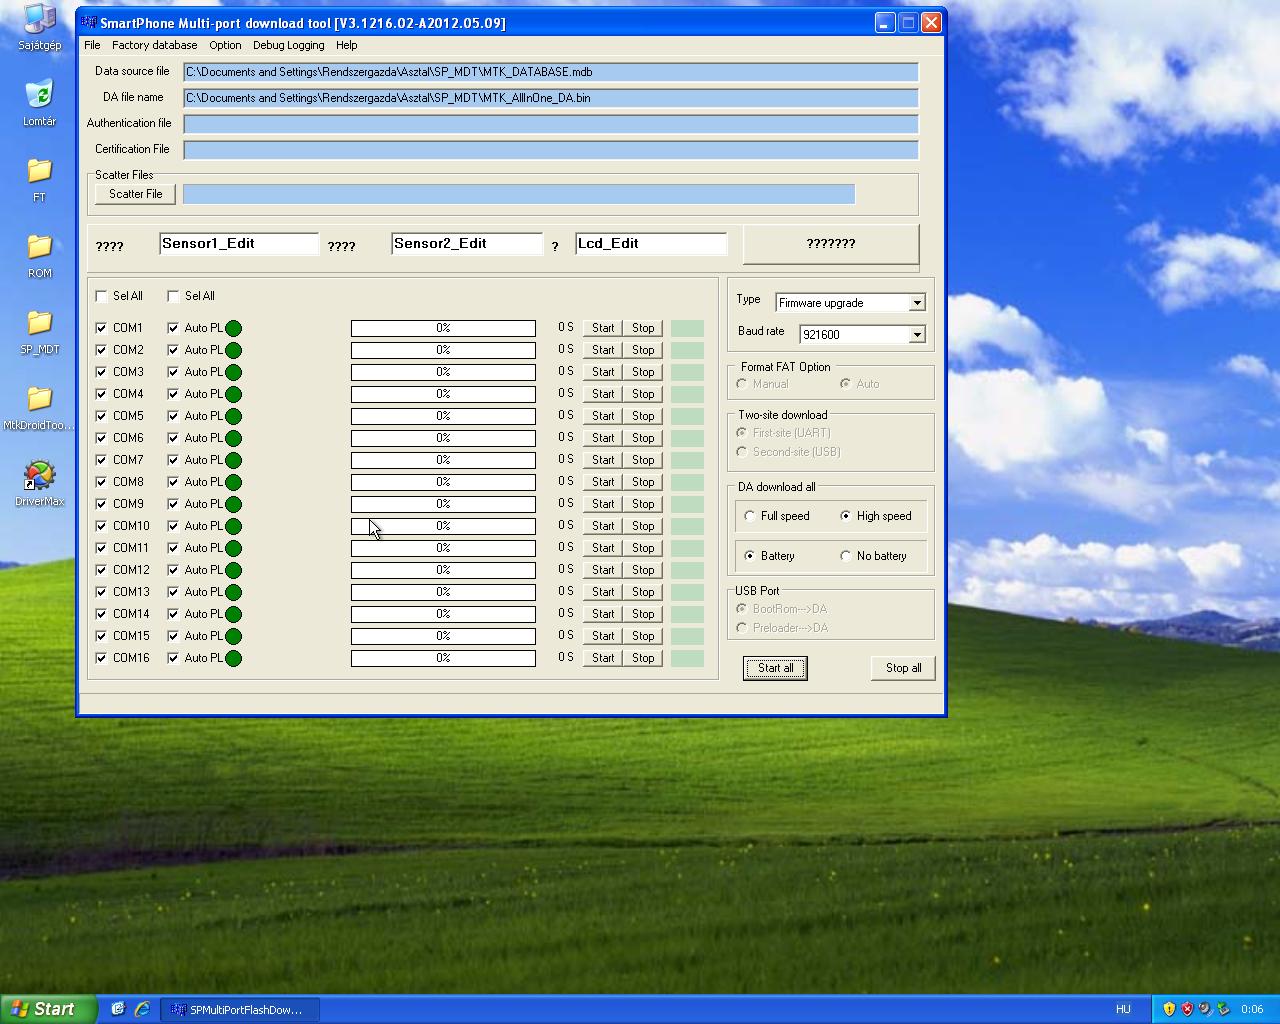Click the Data source file path field

(551, 72)
